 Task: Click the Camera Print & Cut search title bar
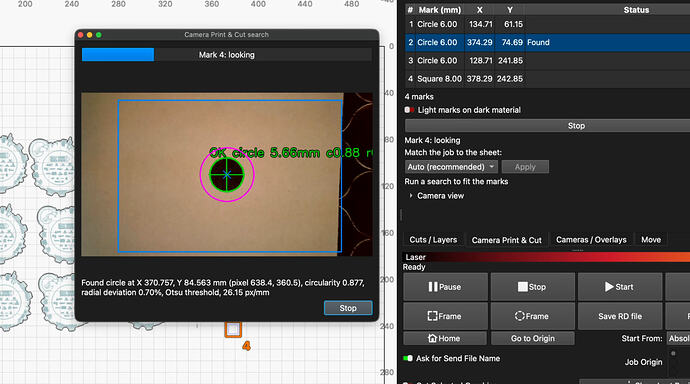coord(227,34)
